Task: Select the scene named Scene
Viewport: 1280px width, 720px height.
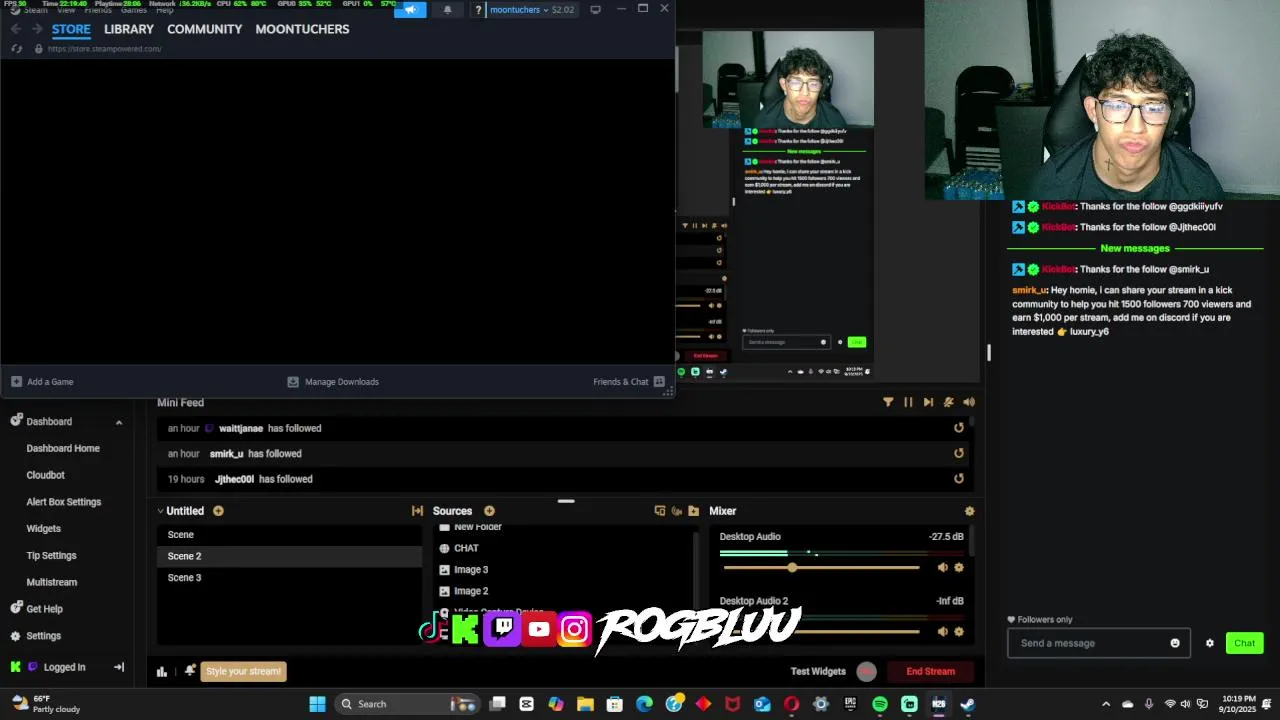Action: tap(289, 535)
